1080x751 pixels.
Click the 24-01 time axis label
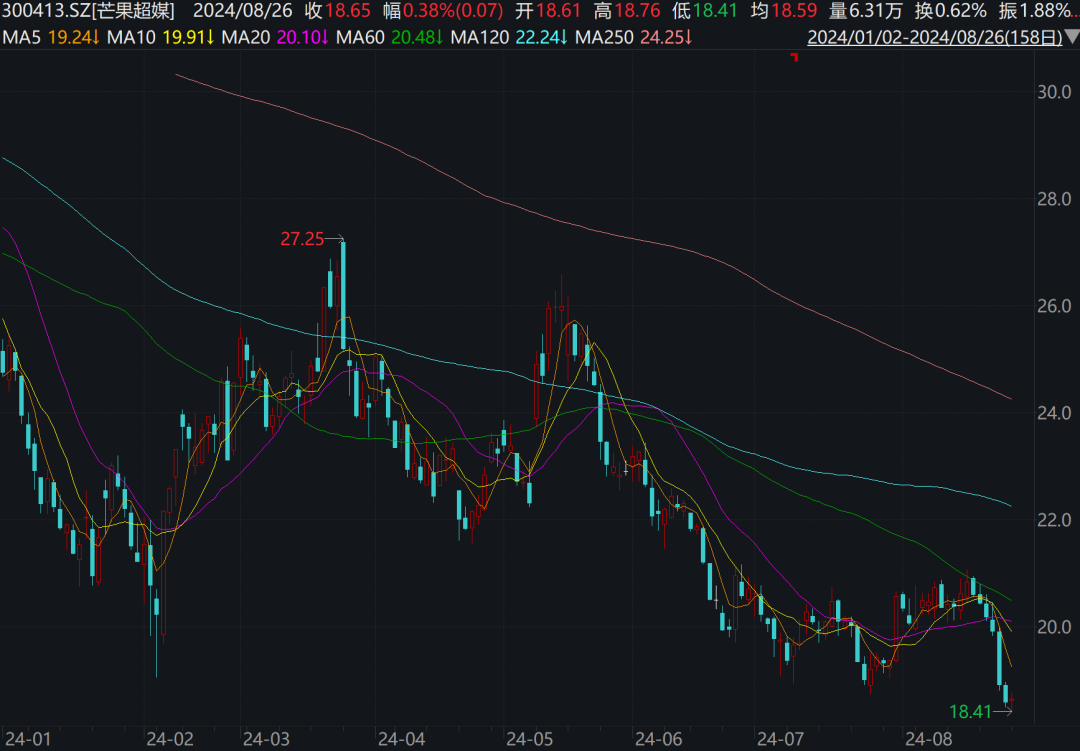click(28, 739)
